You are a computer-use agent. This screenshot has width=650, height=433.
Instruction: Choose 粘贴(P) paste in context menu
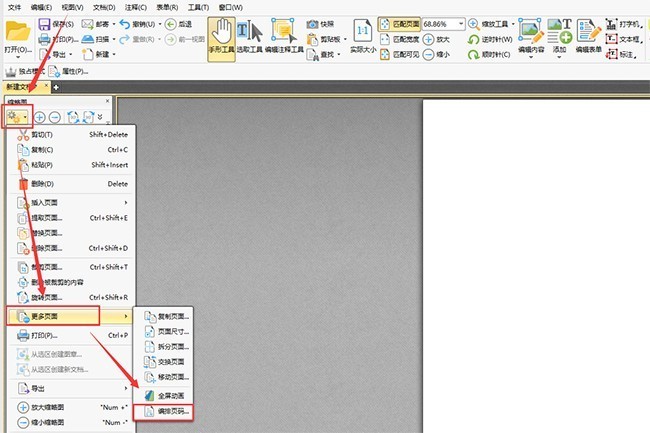coord(71,165)
